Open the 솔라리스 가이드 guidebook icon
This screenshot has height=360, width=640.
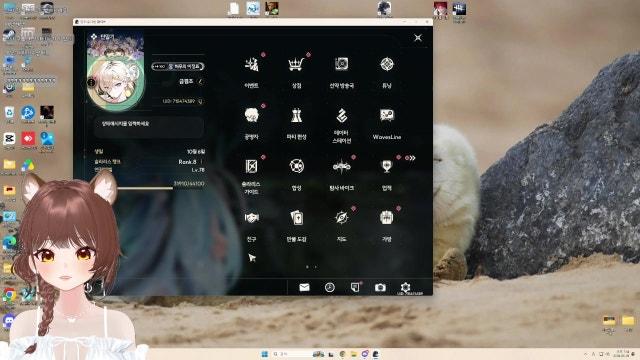click(252, 167)
